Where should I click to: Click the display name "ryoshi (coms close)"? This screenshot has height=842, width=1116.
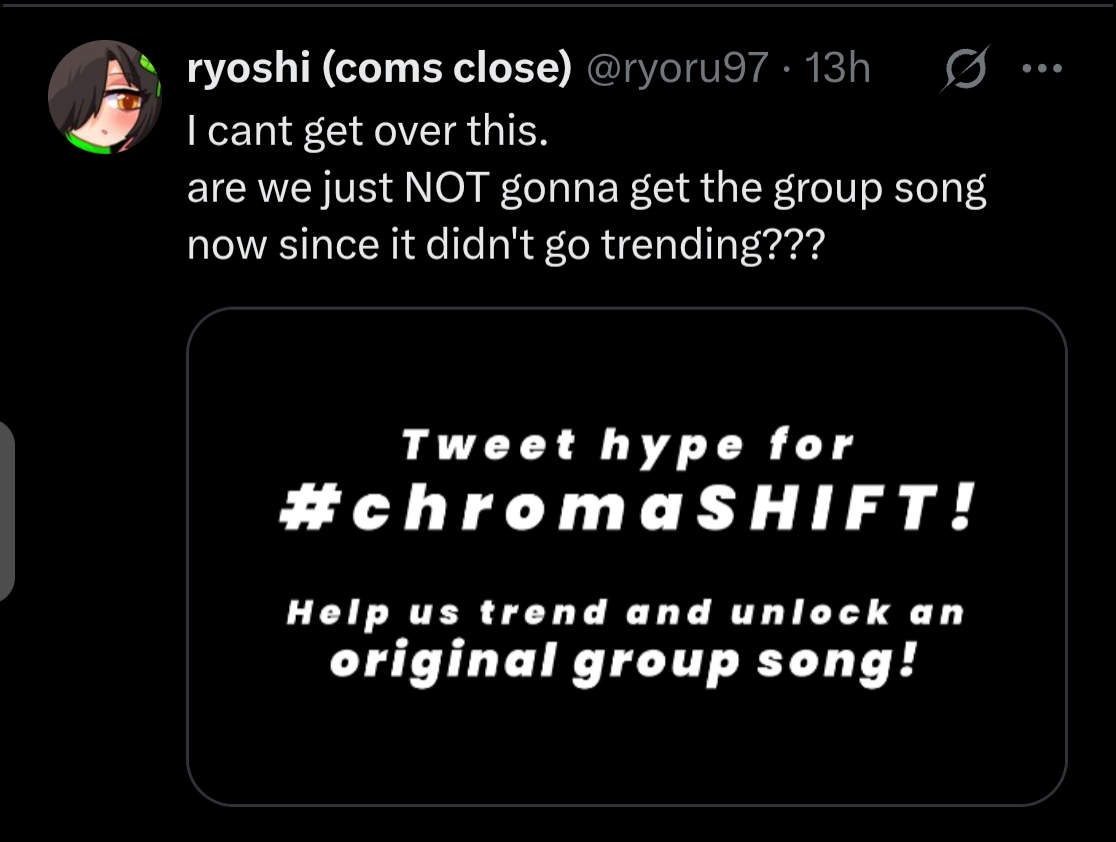[x=379, y=68]
